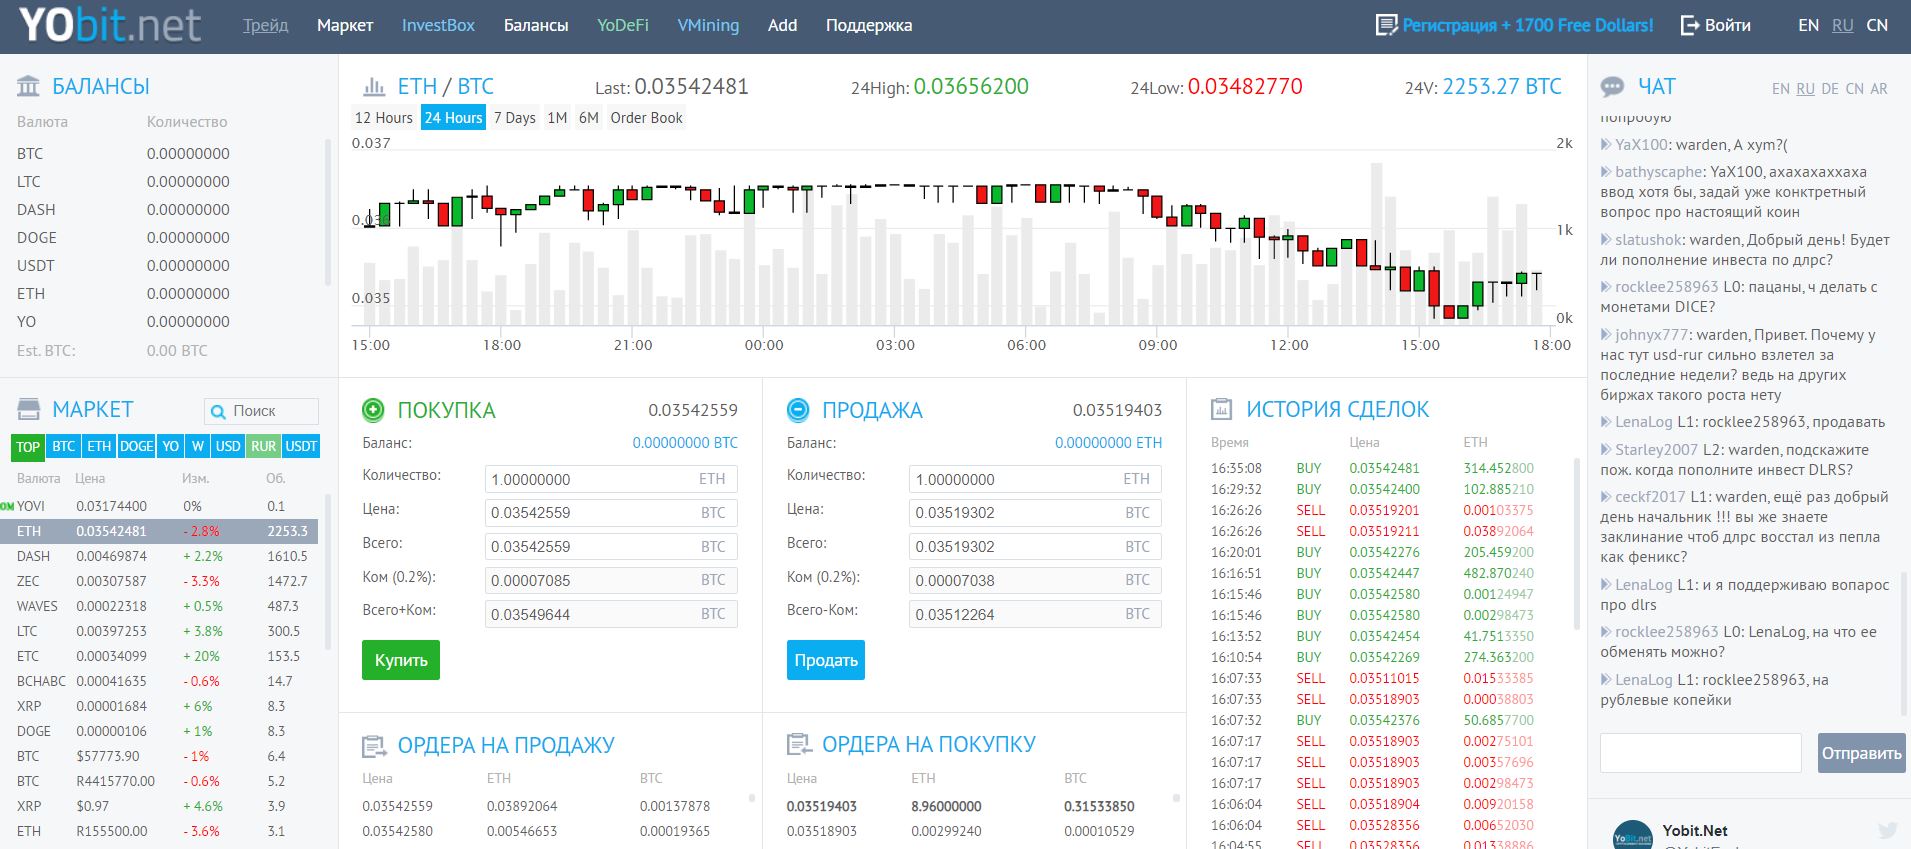Select the 6M chart range
Viewport: 1911px width, 849px height.
click(x=589, y=118)
